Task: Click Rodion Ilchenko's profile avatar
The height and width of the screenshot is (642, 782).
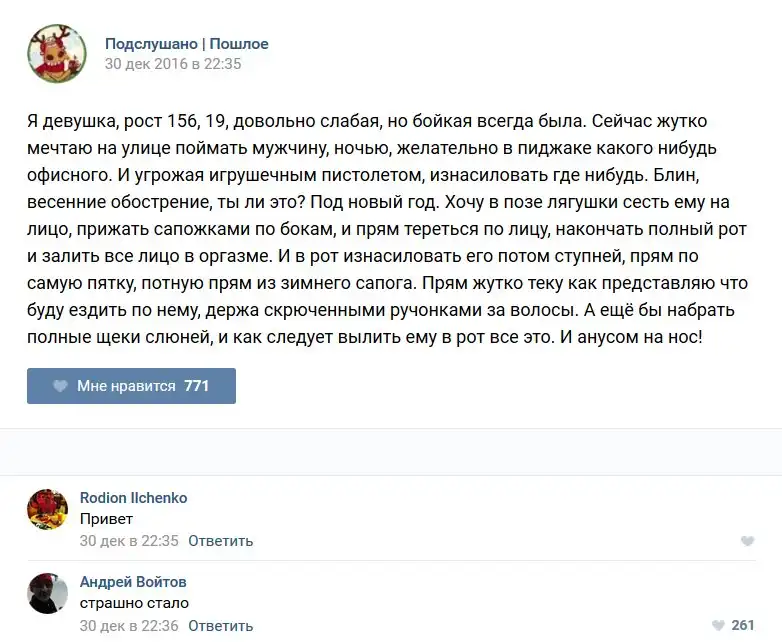Action: tap(47, 509)
